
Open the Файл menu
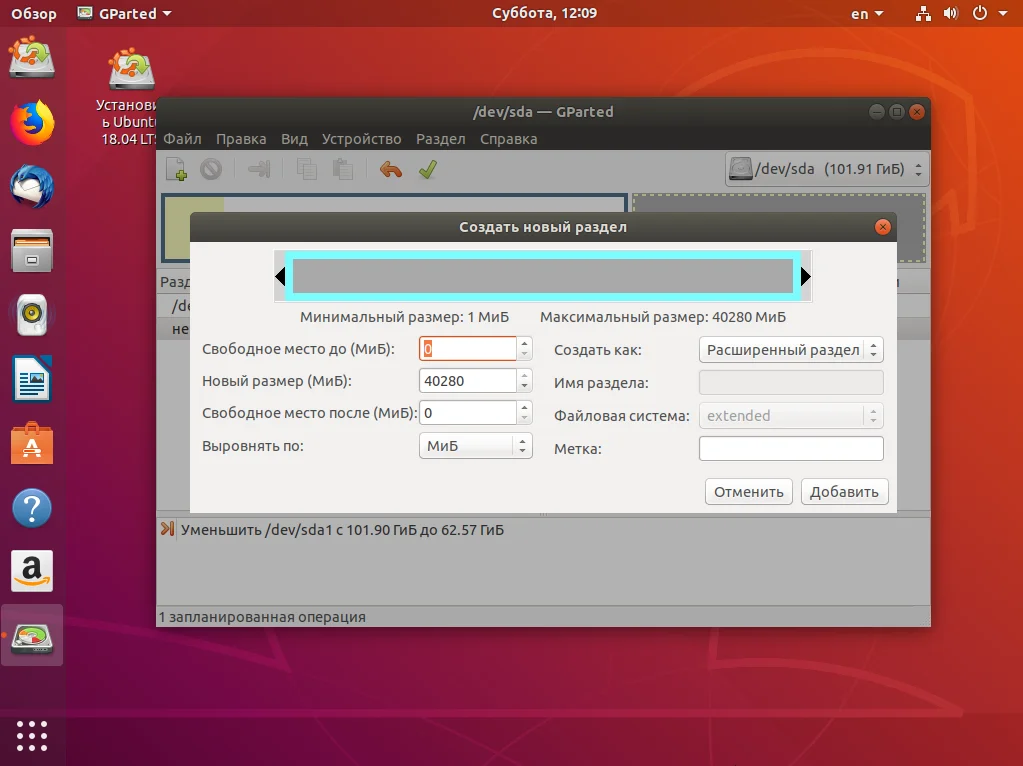click(x=182, y=139)
